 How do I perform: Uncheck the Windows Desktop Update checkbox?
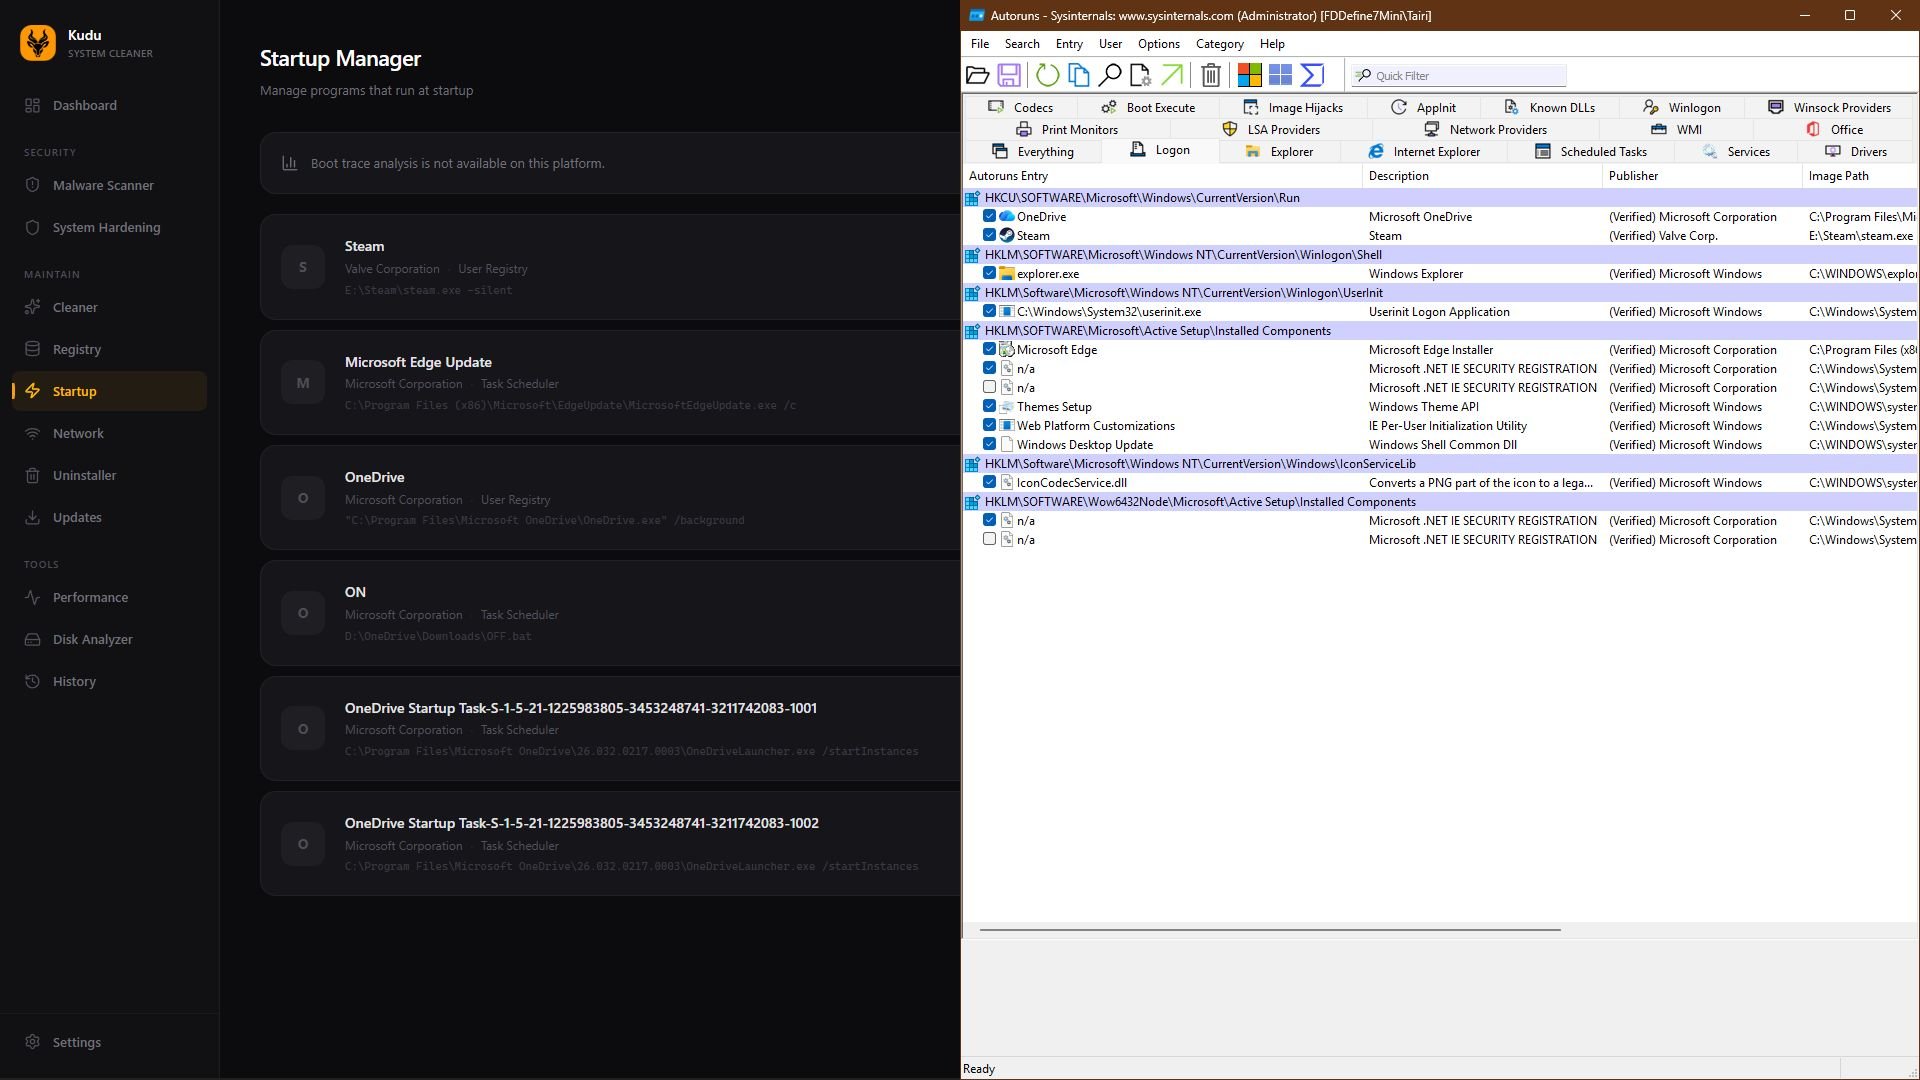[x=989, y=444]
